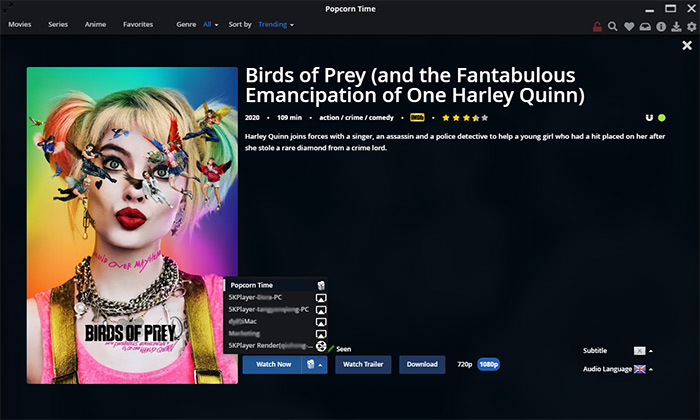Minimize the Popcorn Time window

click(x=650, y=9)
